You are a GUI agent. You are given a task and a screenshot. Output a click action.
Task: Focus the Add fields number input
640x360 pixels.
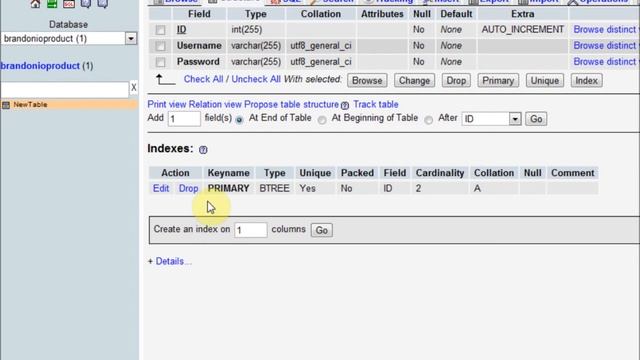click(184, 119)
